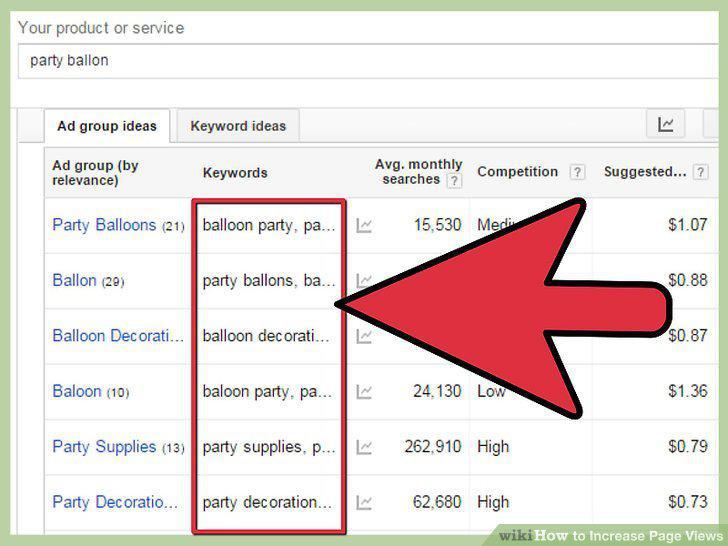This screenshot has height=546, width=728.
Task: Open the Party Decoratio... ad group link
Action: 115,502
